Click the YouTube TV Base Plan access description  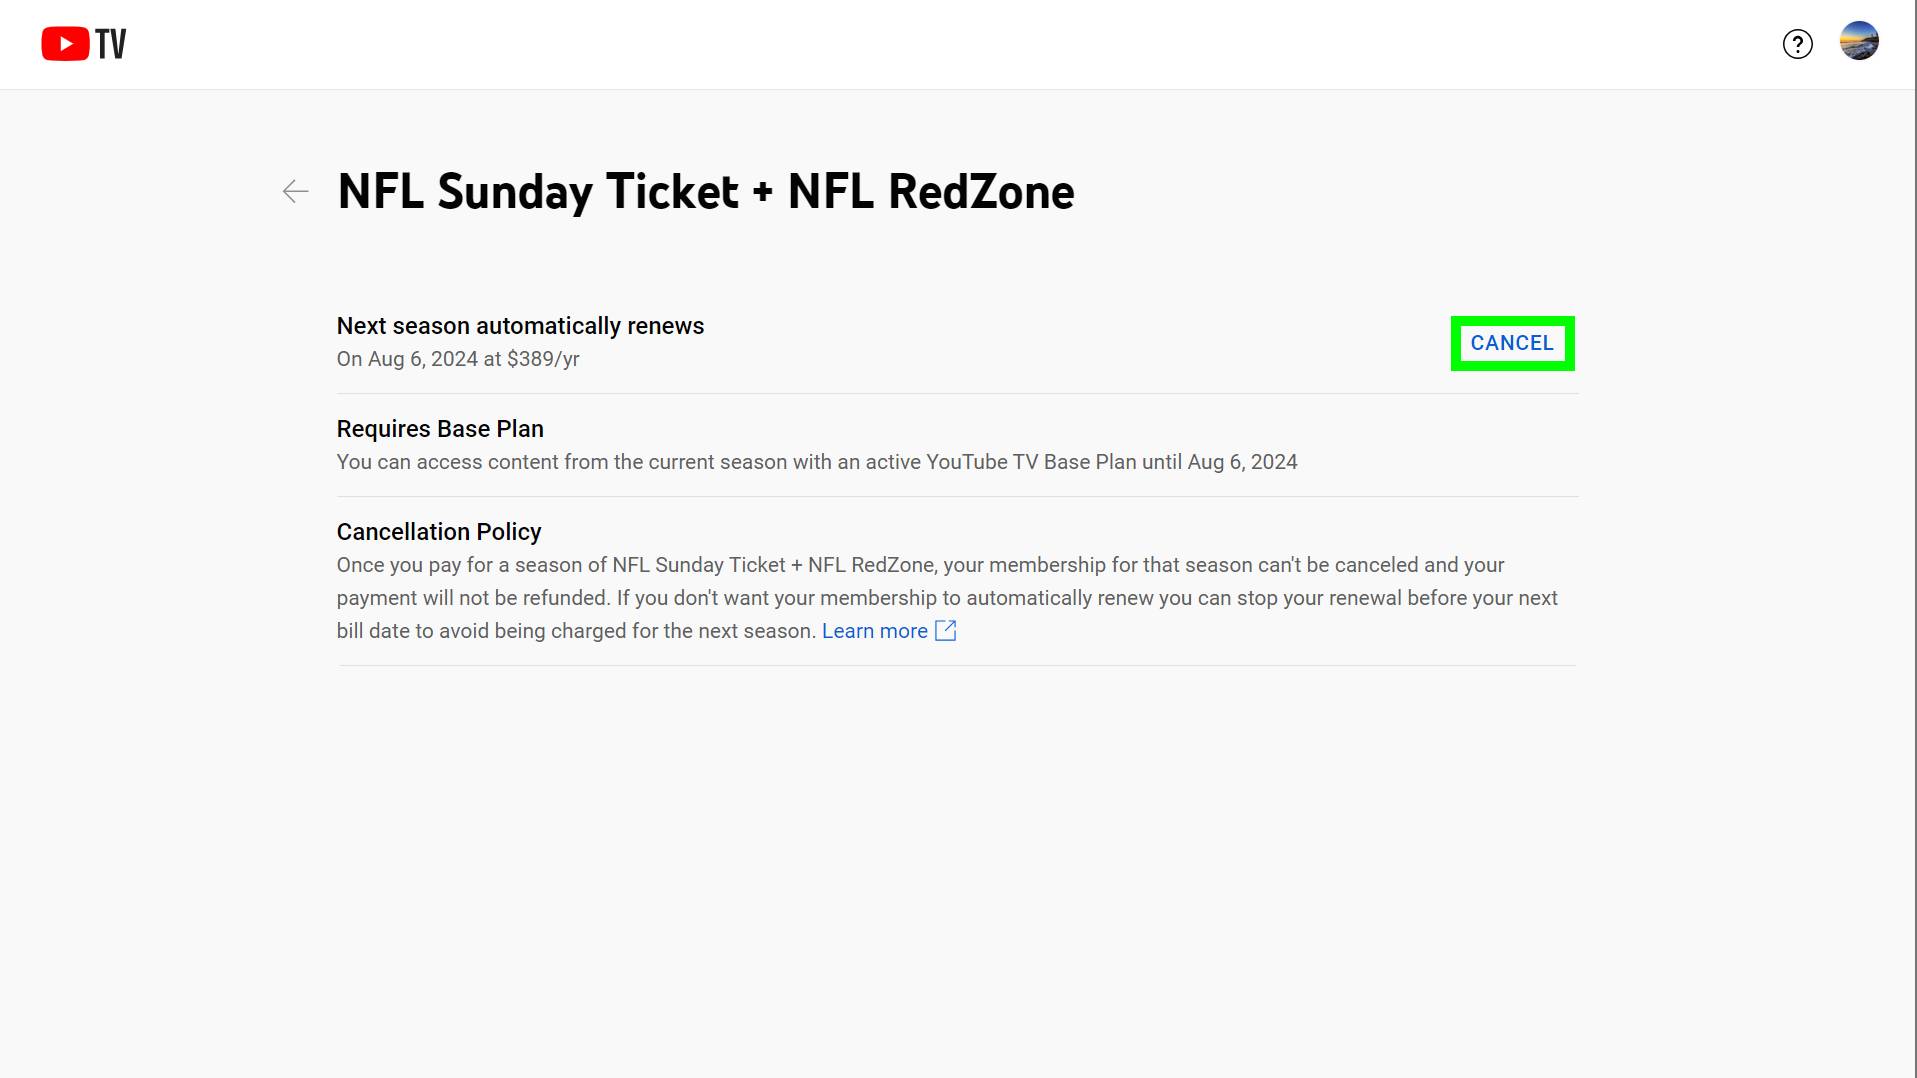coord(816,462)
